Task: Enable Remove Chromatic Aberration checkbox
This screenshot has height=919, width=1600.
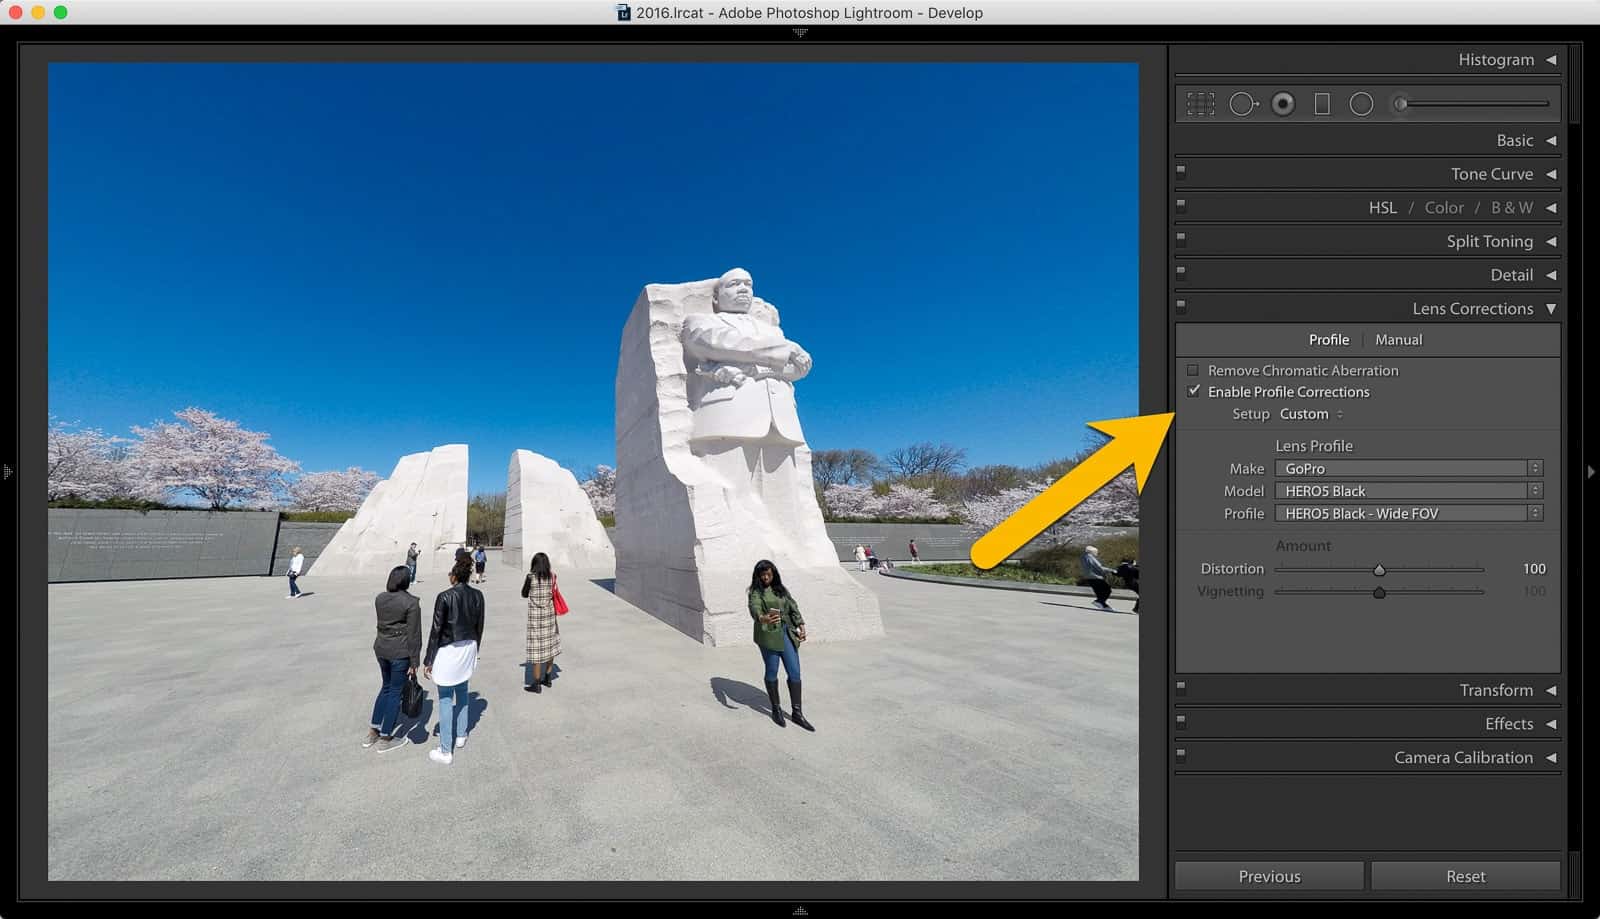Action: coord(1193,370)
